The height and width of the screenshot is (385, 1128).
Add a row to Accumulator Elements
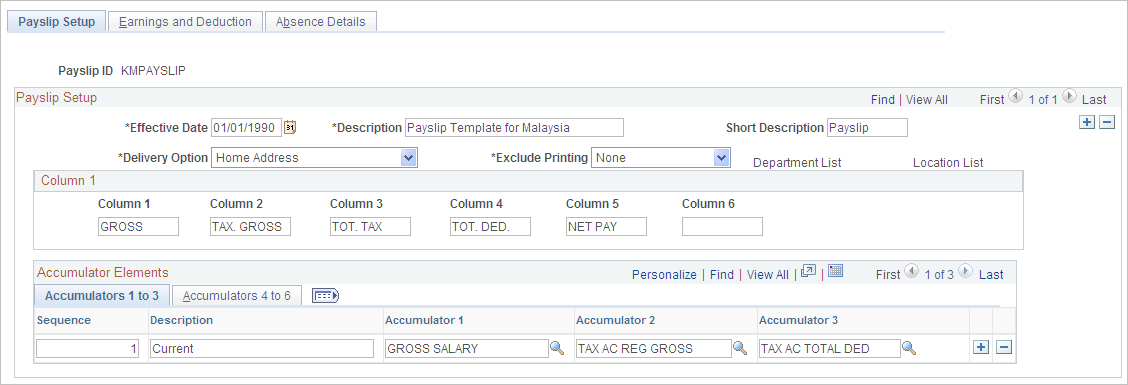[x=980, y=348]
